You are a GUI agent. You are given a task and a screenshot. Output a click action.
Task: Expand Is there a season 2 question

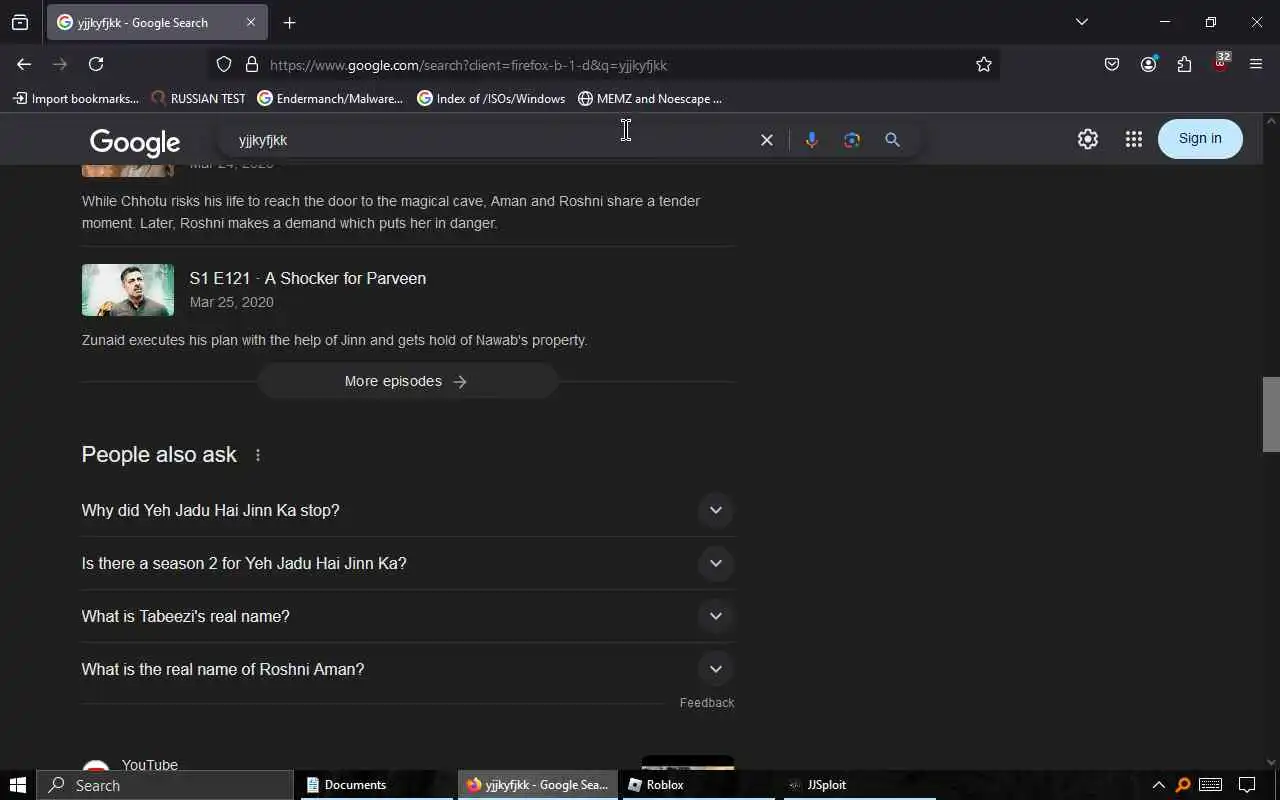408,563
